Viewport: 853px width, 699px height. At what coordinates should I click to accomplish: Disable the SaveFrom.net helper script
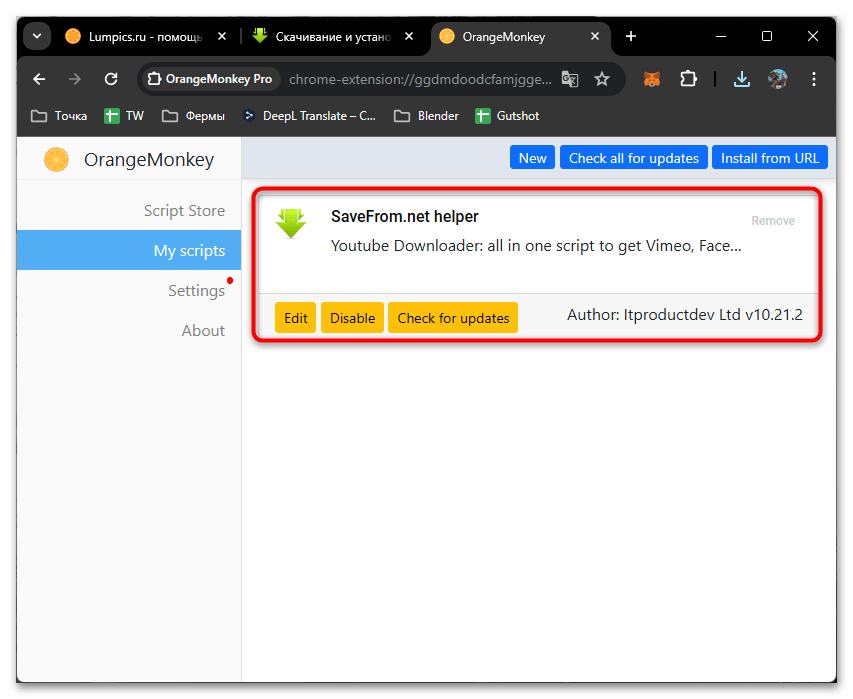[x=352, y=318]
